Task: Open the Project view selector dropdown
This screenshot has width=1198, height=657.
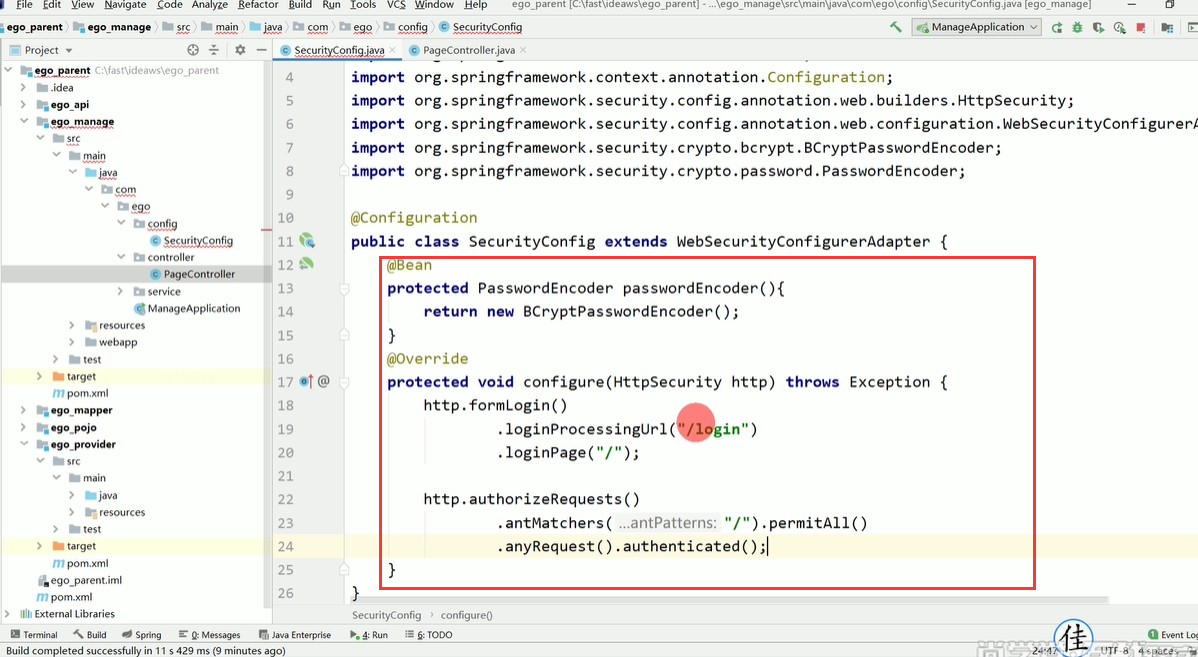Action: tap(41, 50)
